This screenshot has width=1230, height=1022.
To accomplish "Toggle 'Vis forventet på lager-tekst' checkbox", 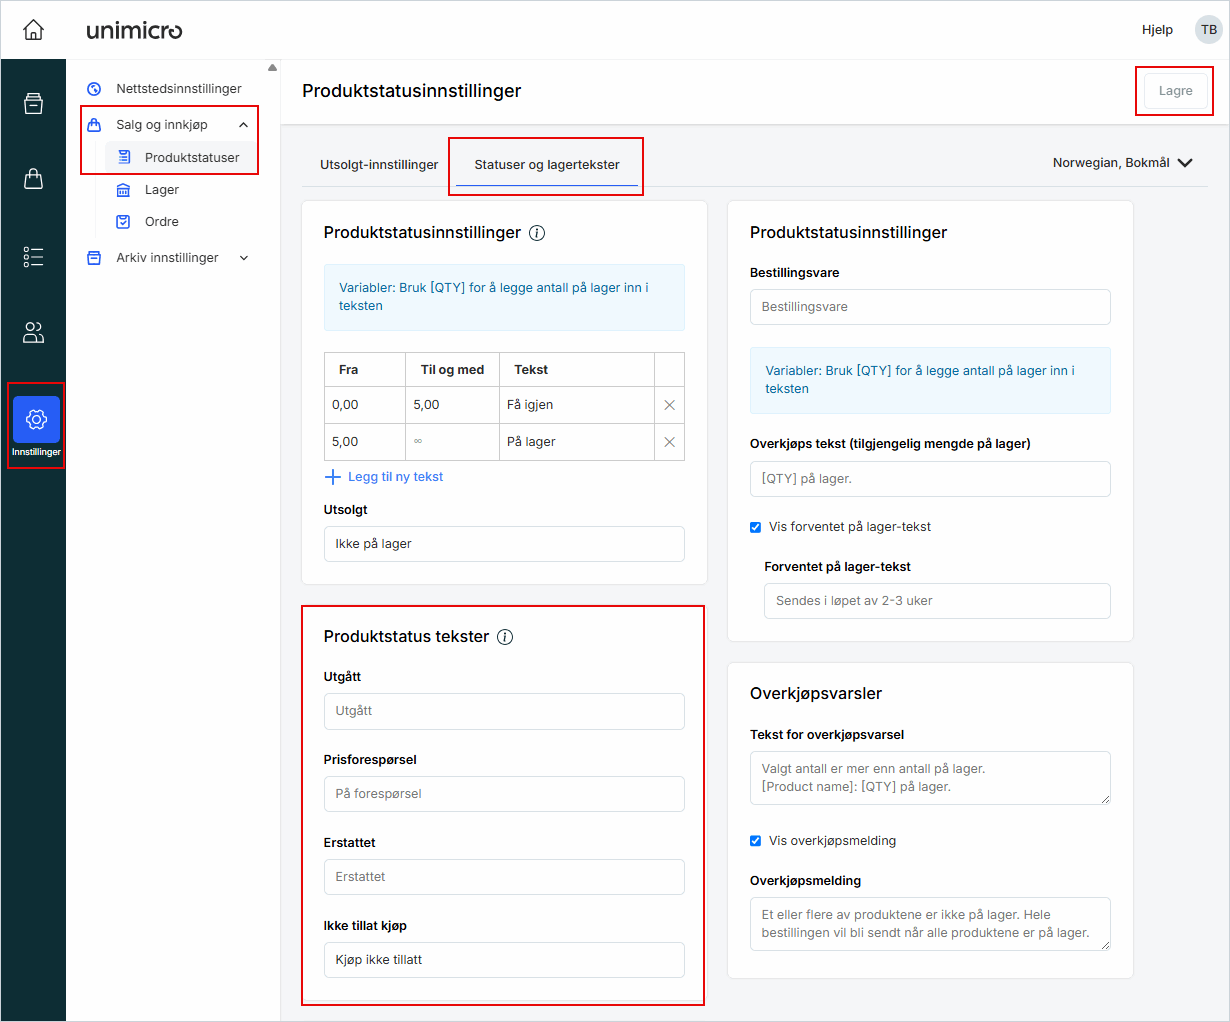I will pyautogui.click(x=756, y=527).
